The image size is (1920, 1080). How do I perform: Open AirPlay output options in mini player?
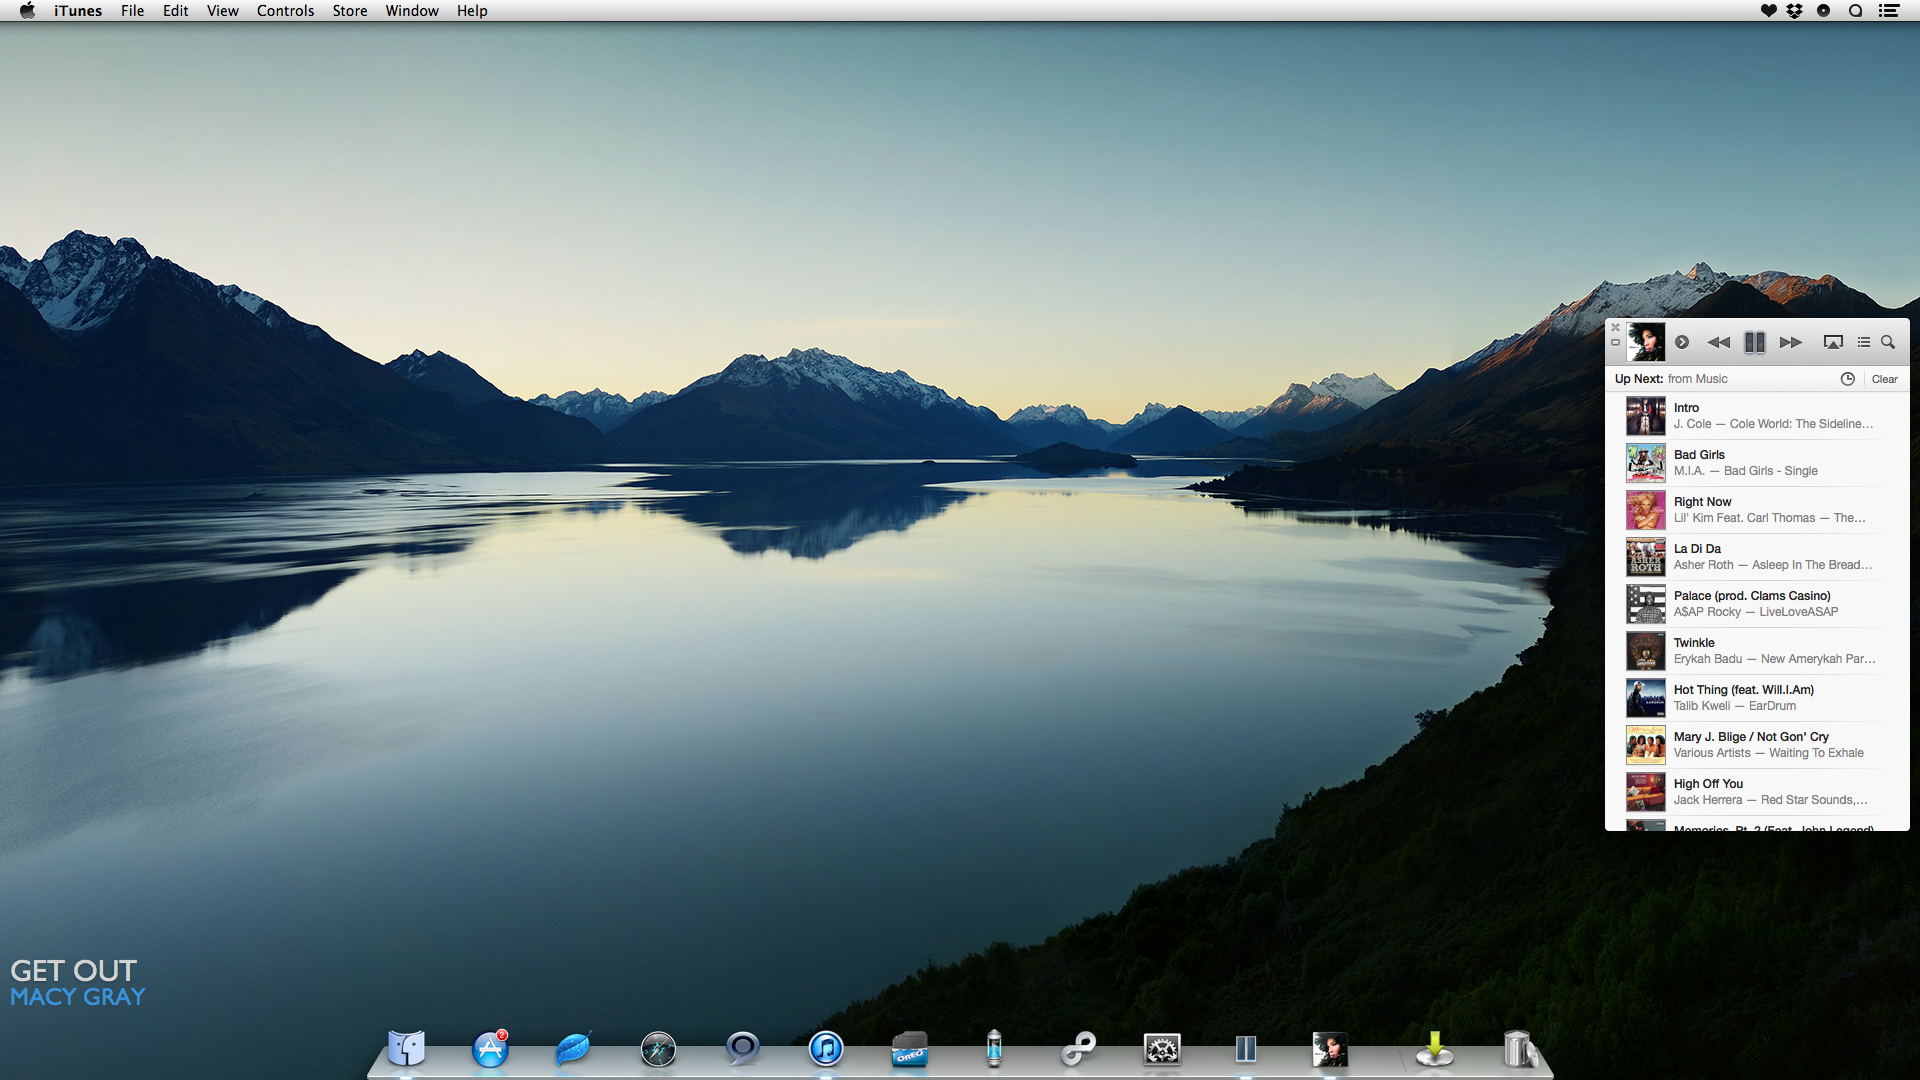[x=1833, y=342]
